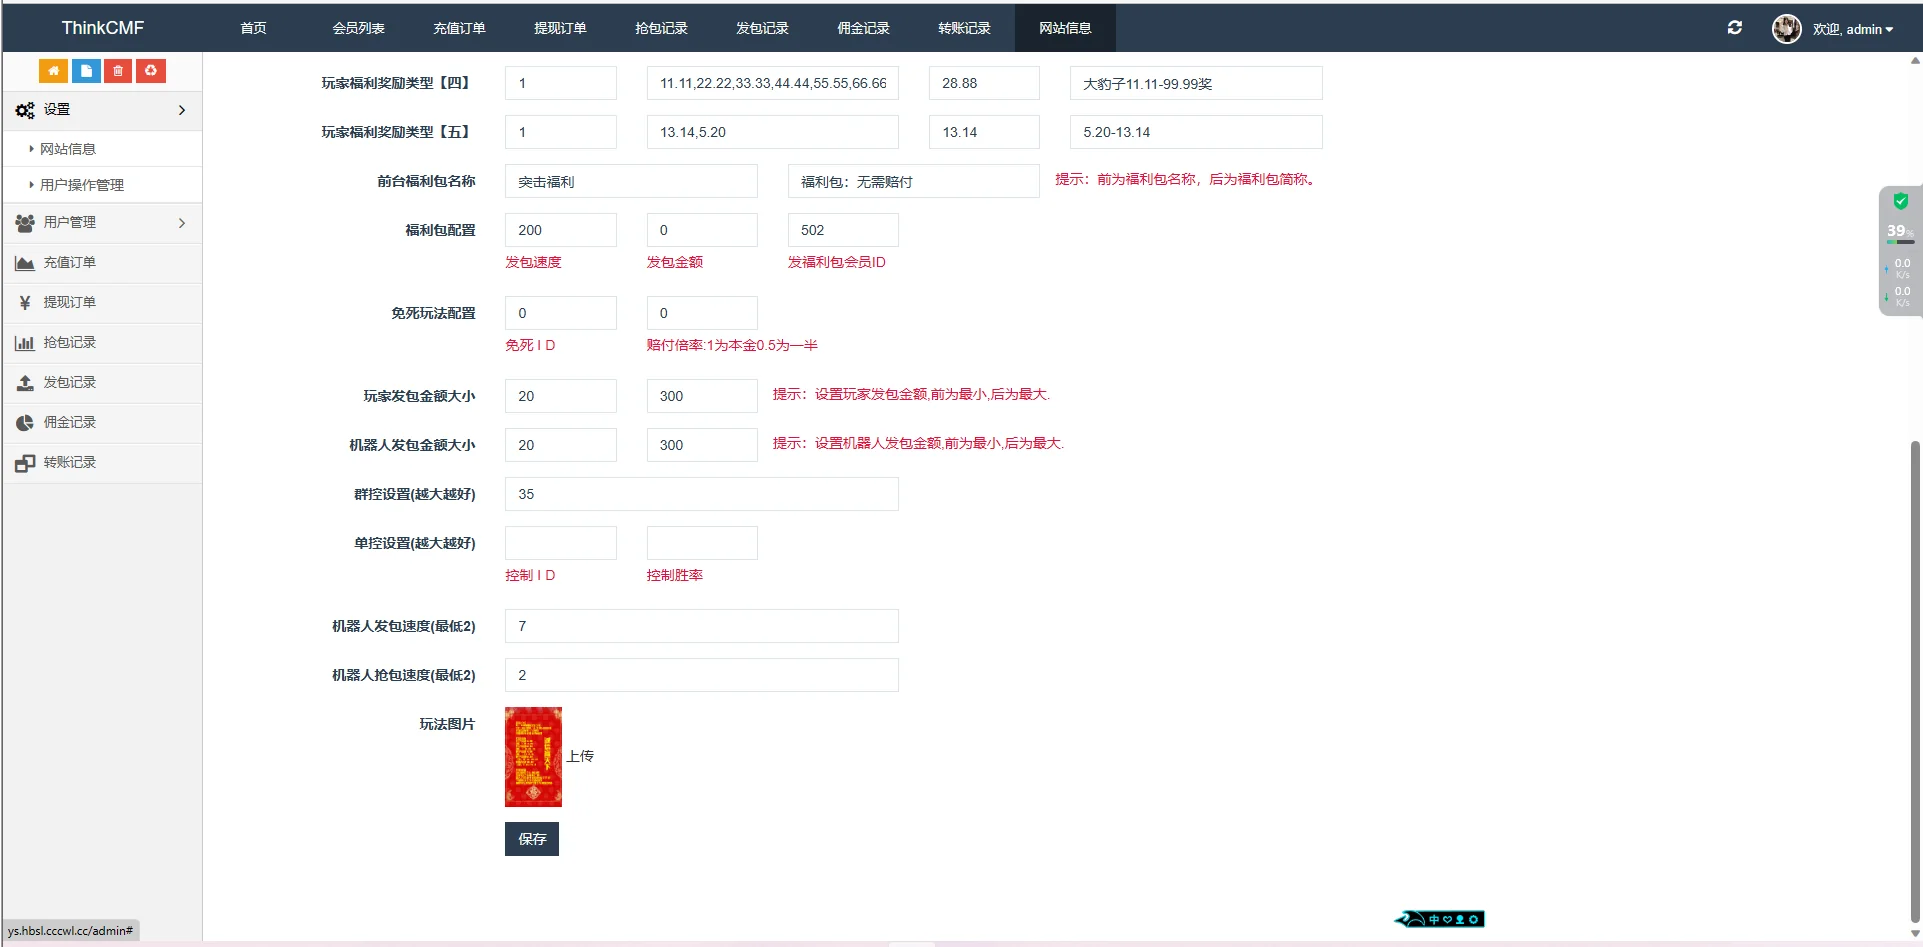Focus the 群控设置 input field
This screenshot has width=1923, height=947.
click(x=701, y=494)
